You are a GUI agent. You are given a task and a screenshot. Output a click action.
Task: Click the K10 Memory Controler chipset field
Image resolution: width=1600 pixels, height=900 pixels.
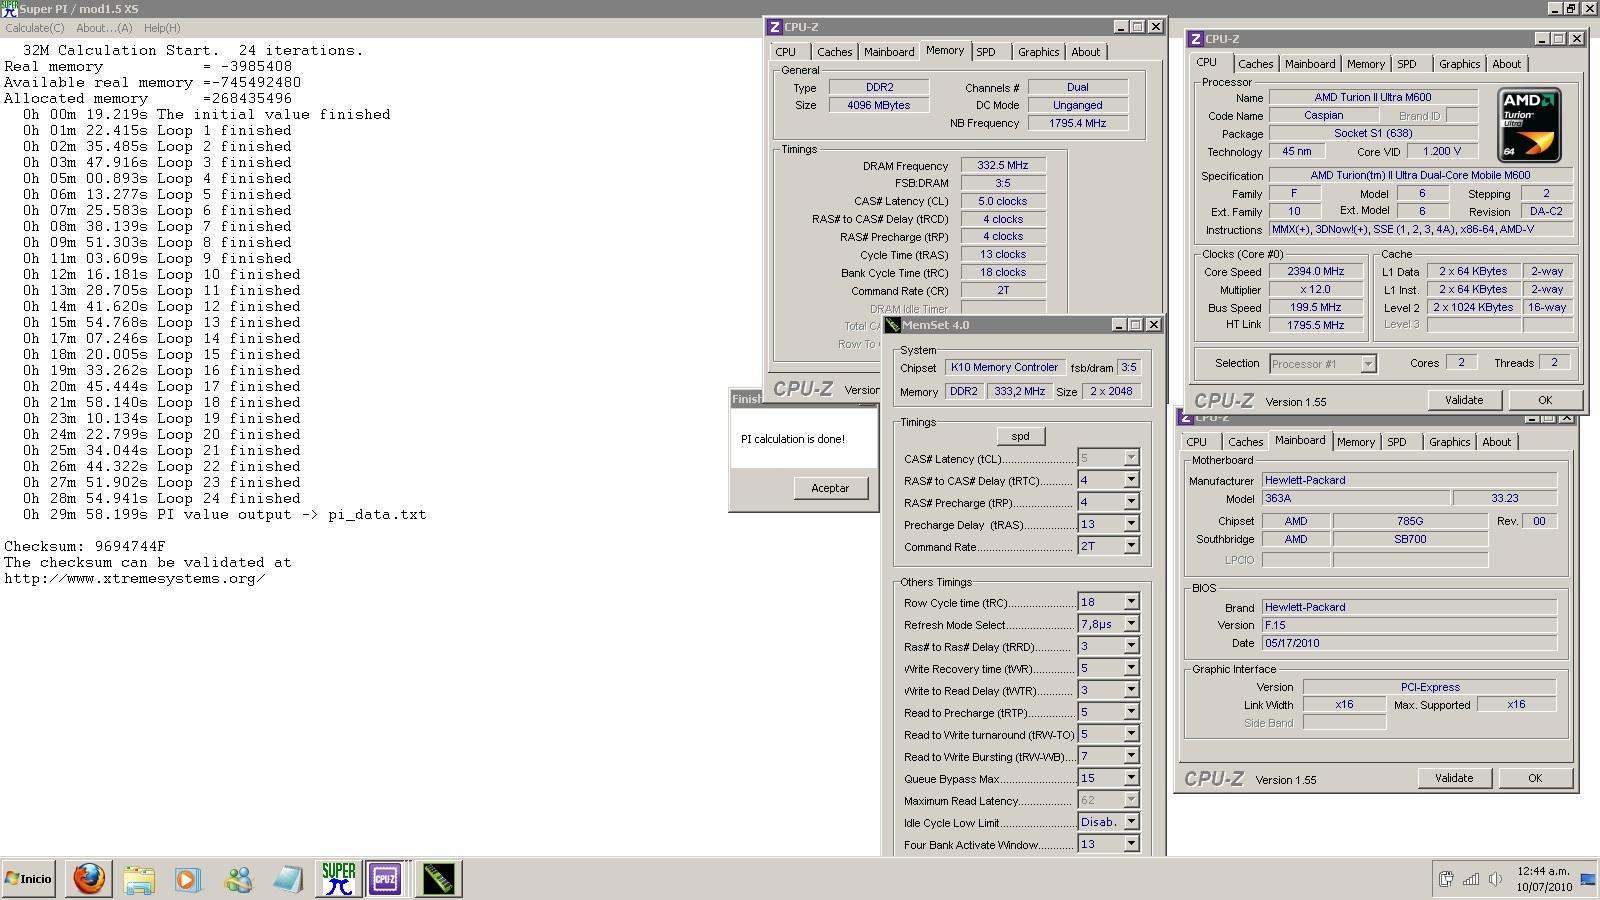click(x=1004, y=367)
